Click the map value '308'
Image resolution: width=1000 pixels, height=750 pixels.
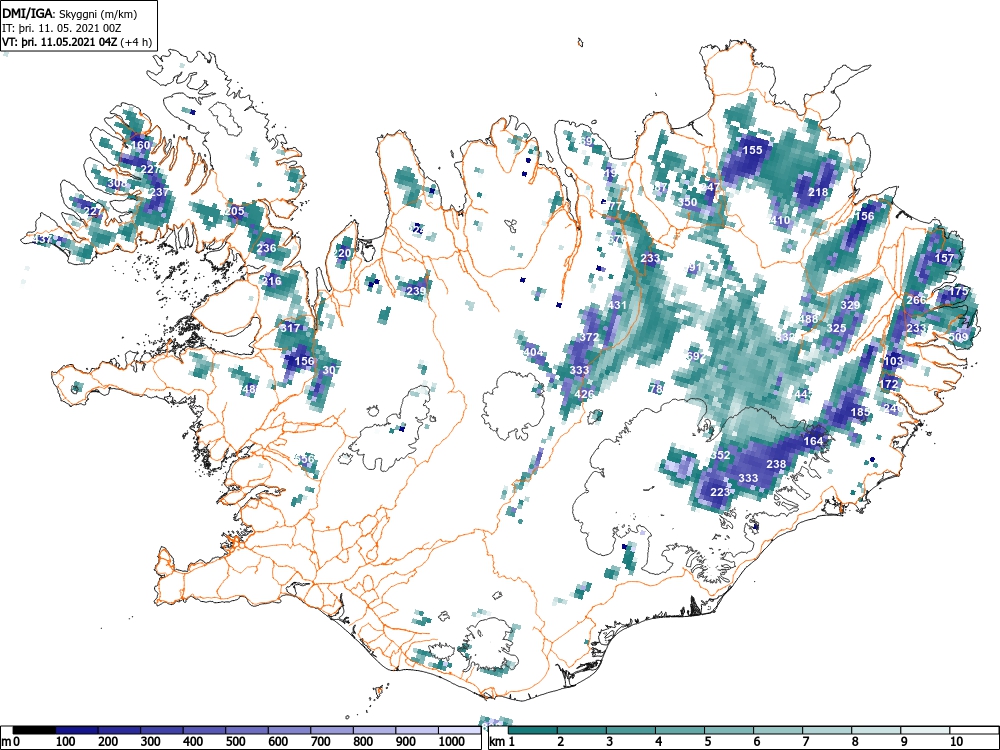tap(117, 183)
